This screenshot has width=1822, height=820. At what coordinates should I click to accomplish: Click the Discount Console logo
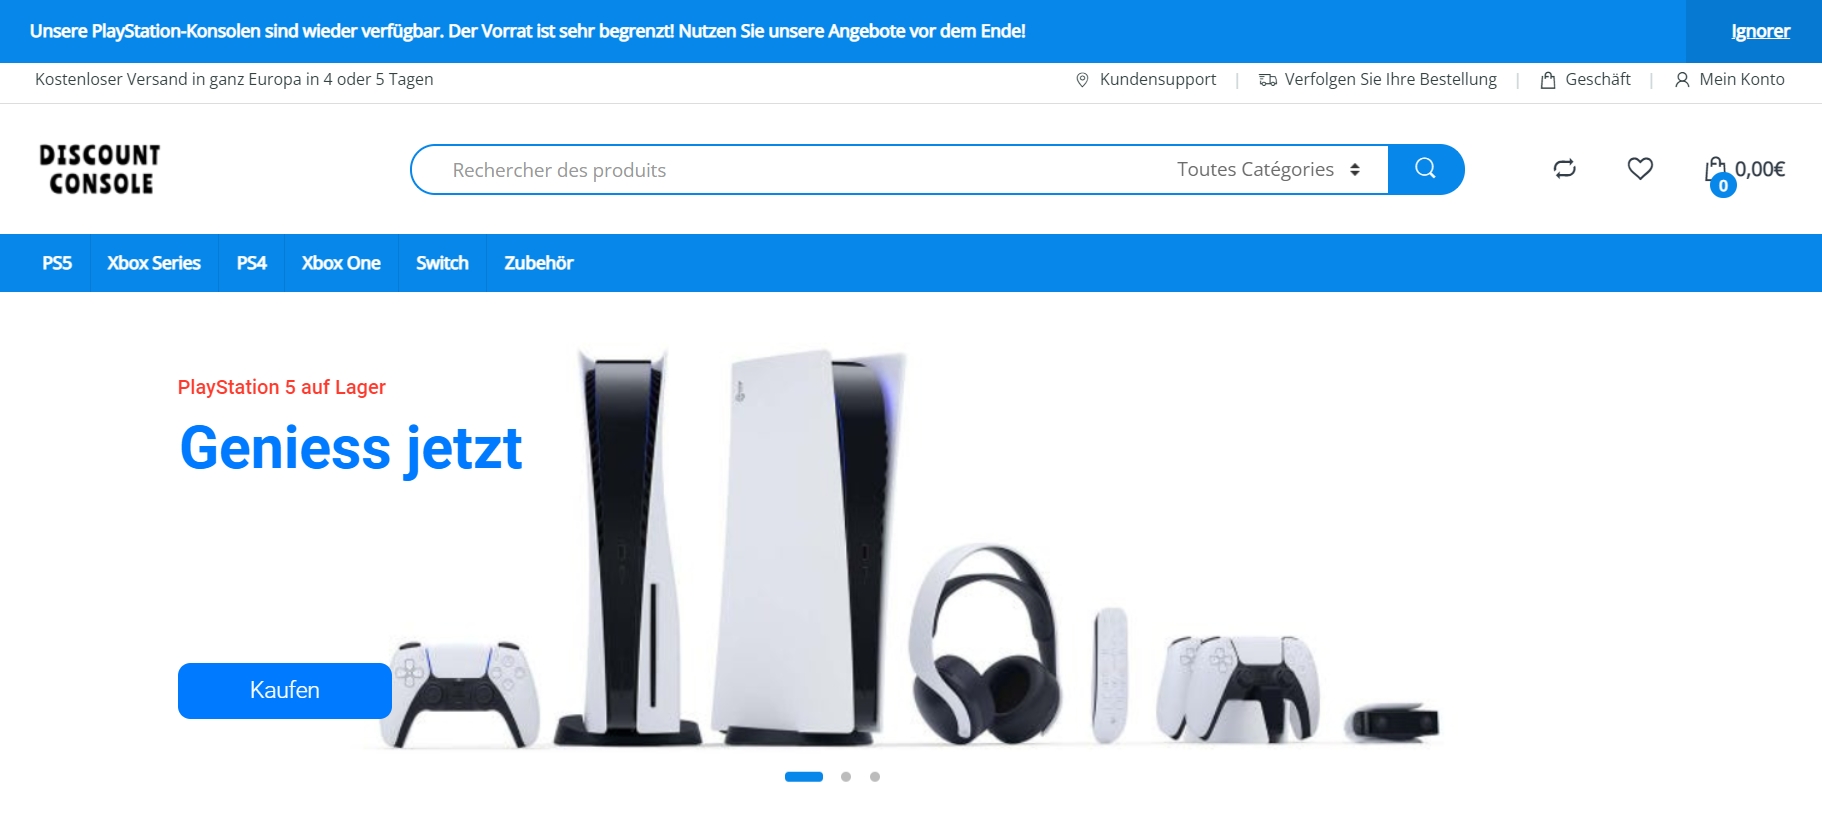100,169
